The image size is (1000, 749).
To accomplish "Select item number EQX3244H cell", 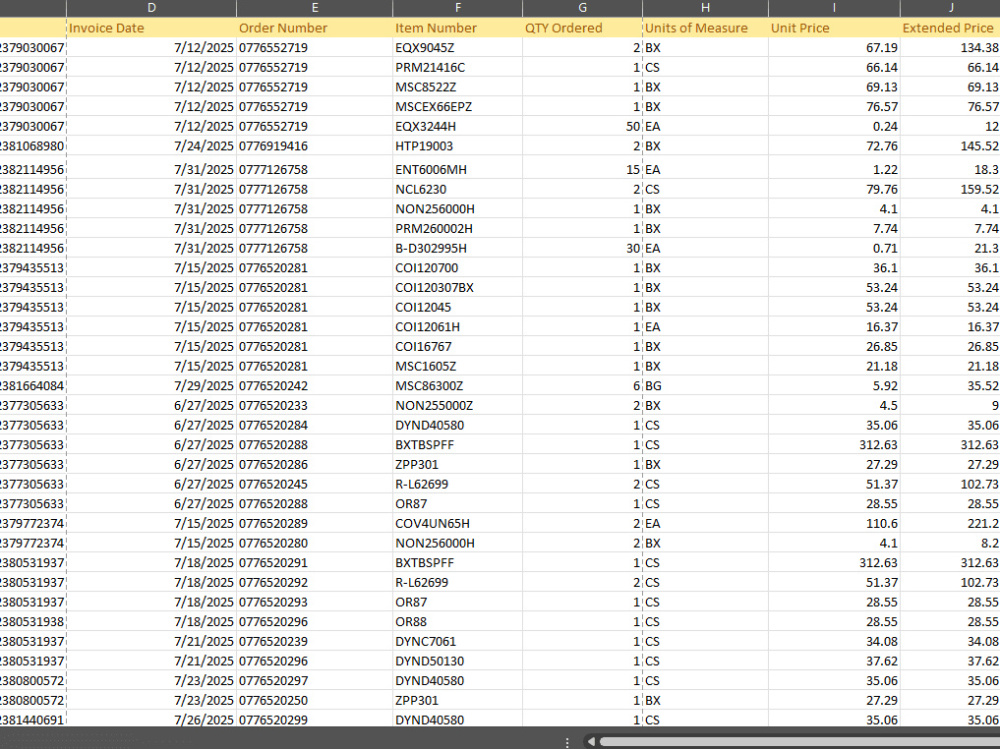I will [457, 126].
